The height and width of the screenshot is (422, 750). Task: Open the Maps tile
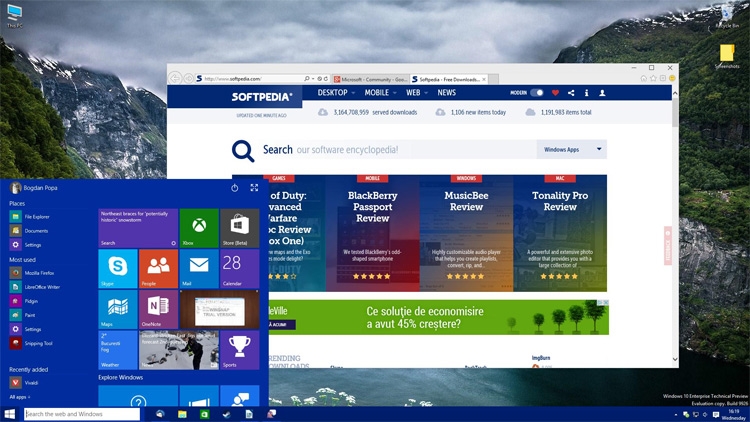tap(118, 309)
